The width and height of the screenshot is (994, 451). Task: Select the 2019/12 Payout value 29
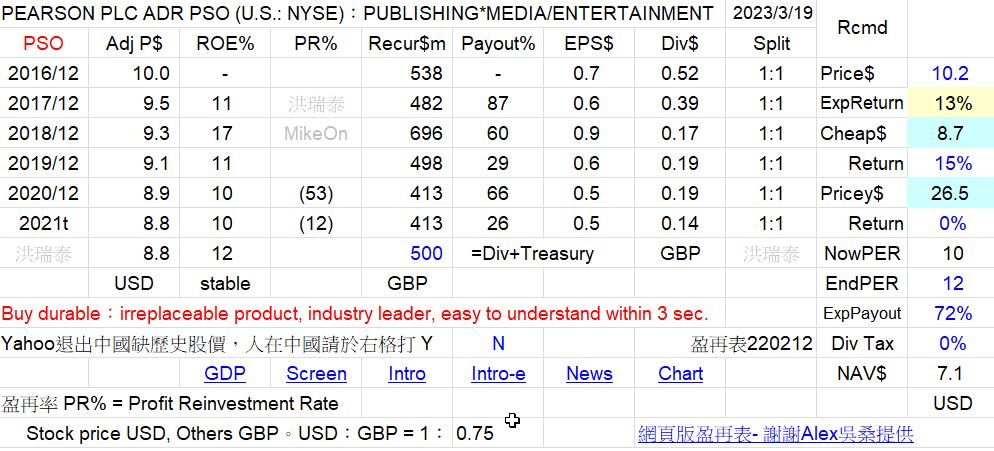pos(498,163)
